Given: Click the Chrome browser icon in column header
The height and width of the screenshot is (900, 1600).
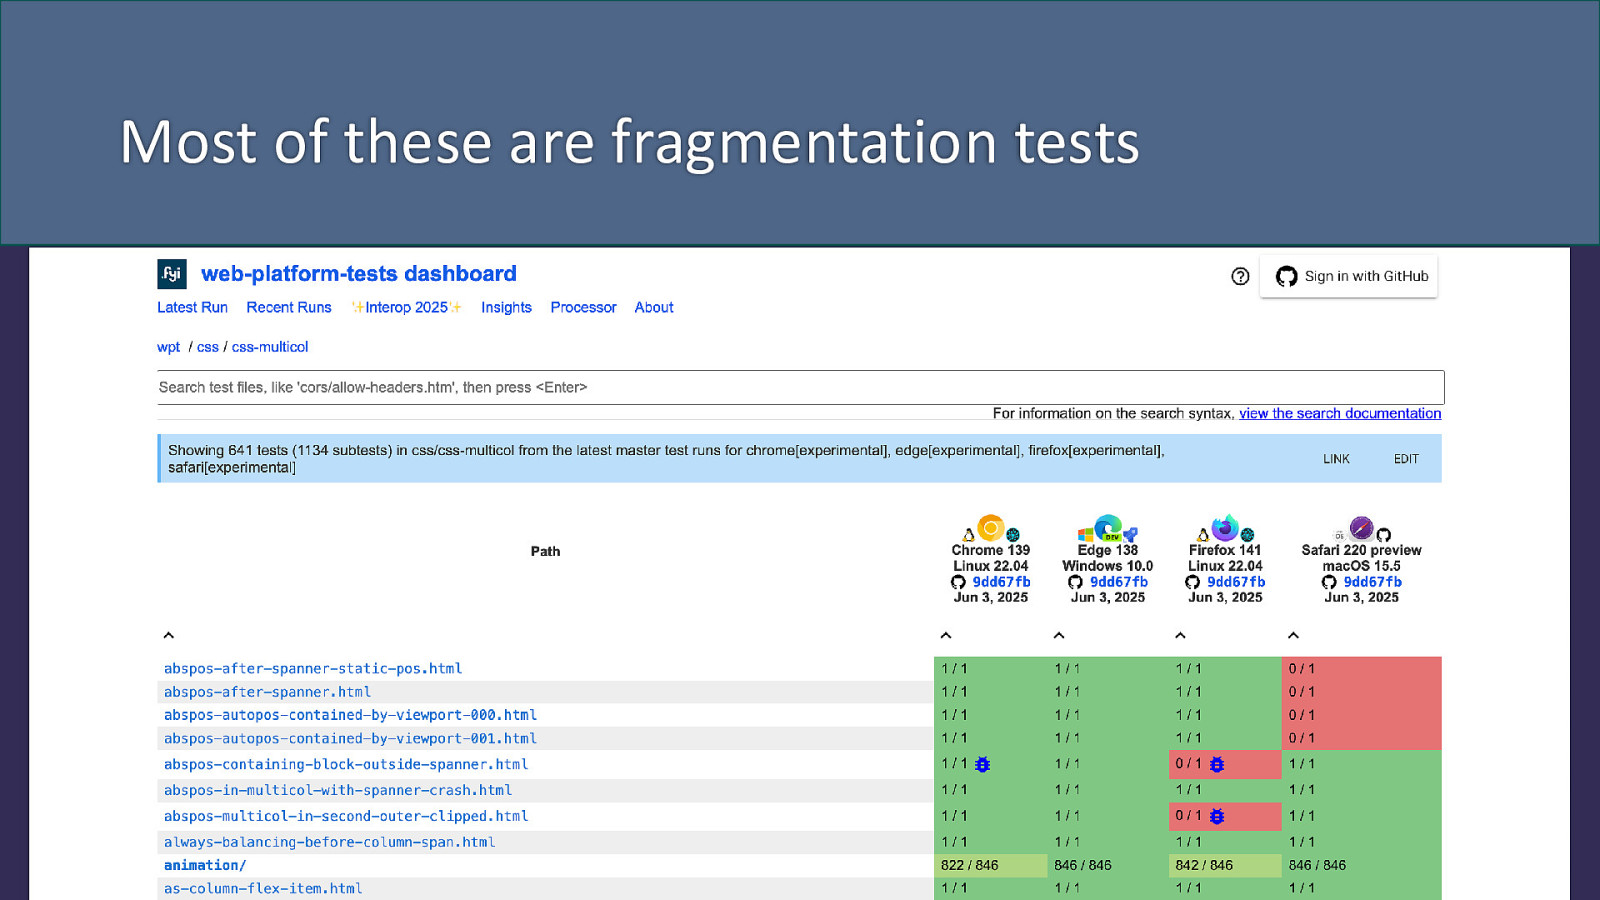Looking at the screenshot, I should [x=991, y=527].
